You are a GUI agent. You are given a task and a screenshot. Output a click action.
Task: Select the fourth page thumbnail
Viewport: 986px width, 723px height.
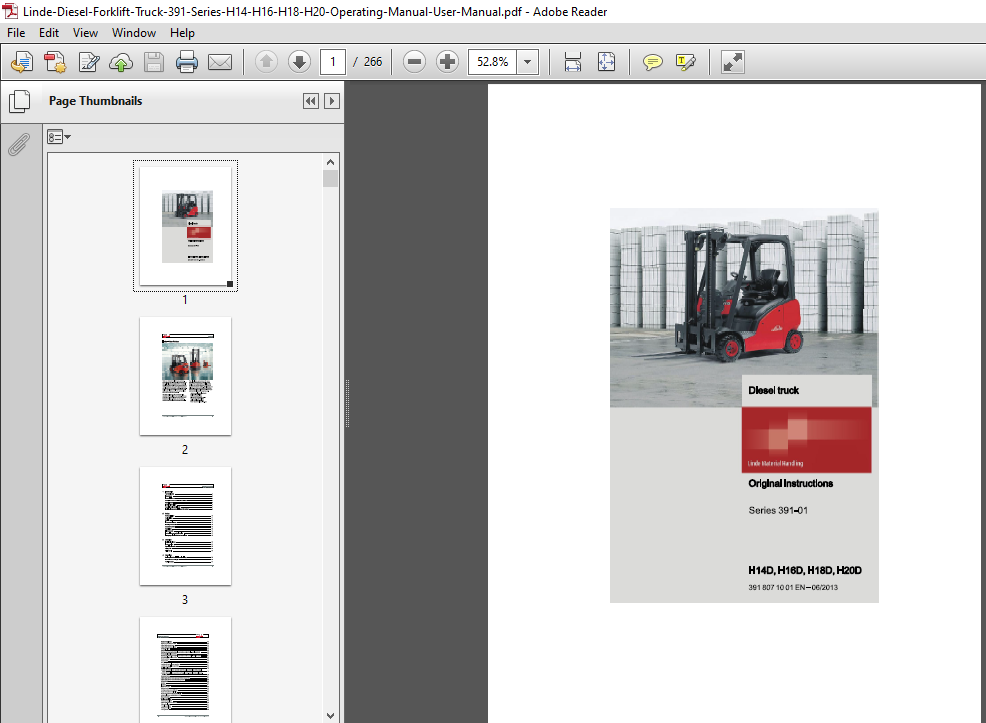click(186, 670)
